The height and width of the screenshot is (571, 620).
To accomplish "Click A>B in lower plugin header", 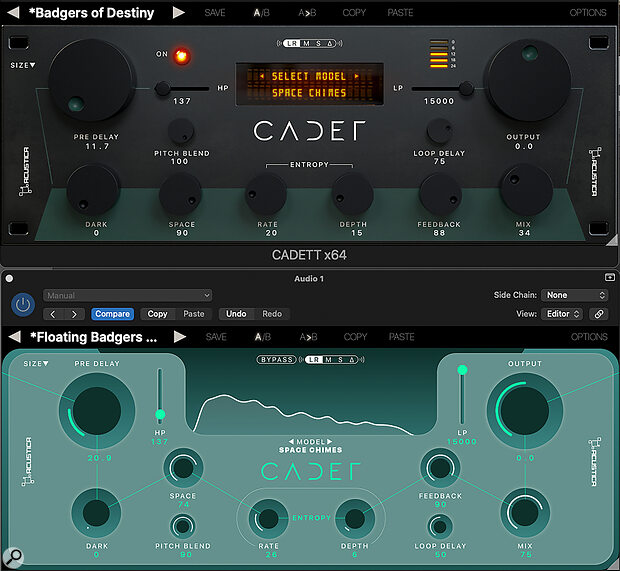I will [x=308, y=337].
